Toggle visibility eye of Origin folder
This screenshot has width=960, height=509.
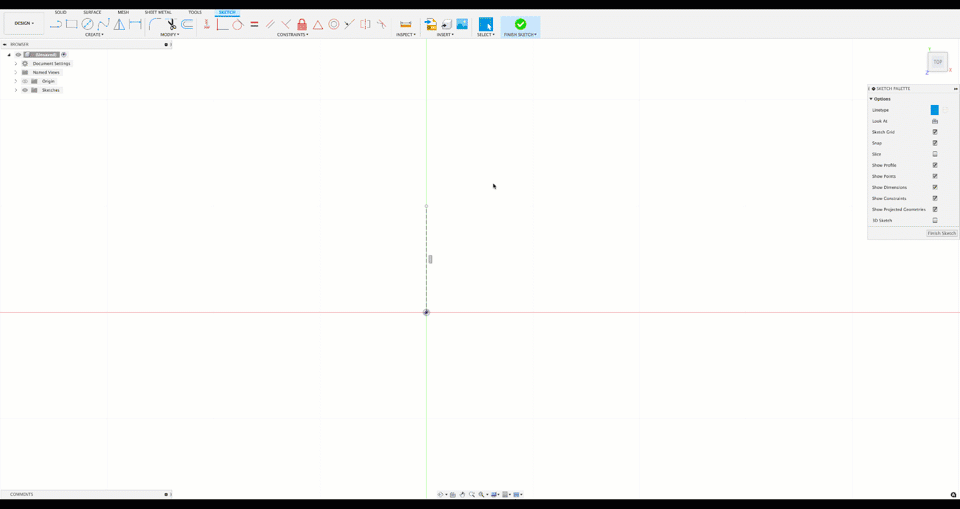click(25, 81)
